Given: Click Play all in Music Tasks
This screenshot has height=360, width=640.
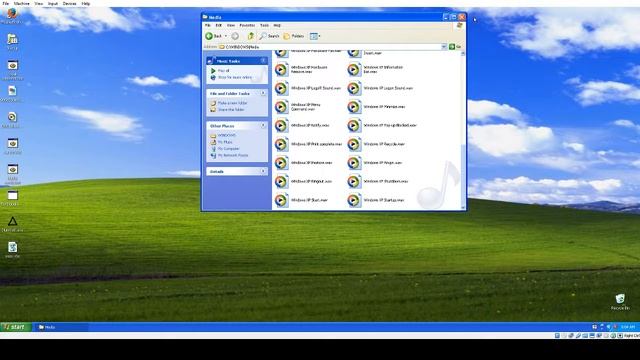Looking at the screenshot, I should pyautogui.click(x=223, y=71).
